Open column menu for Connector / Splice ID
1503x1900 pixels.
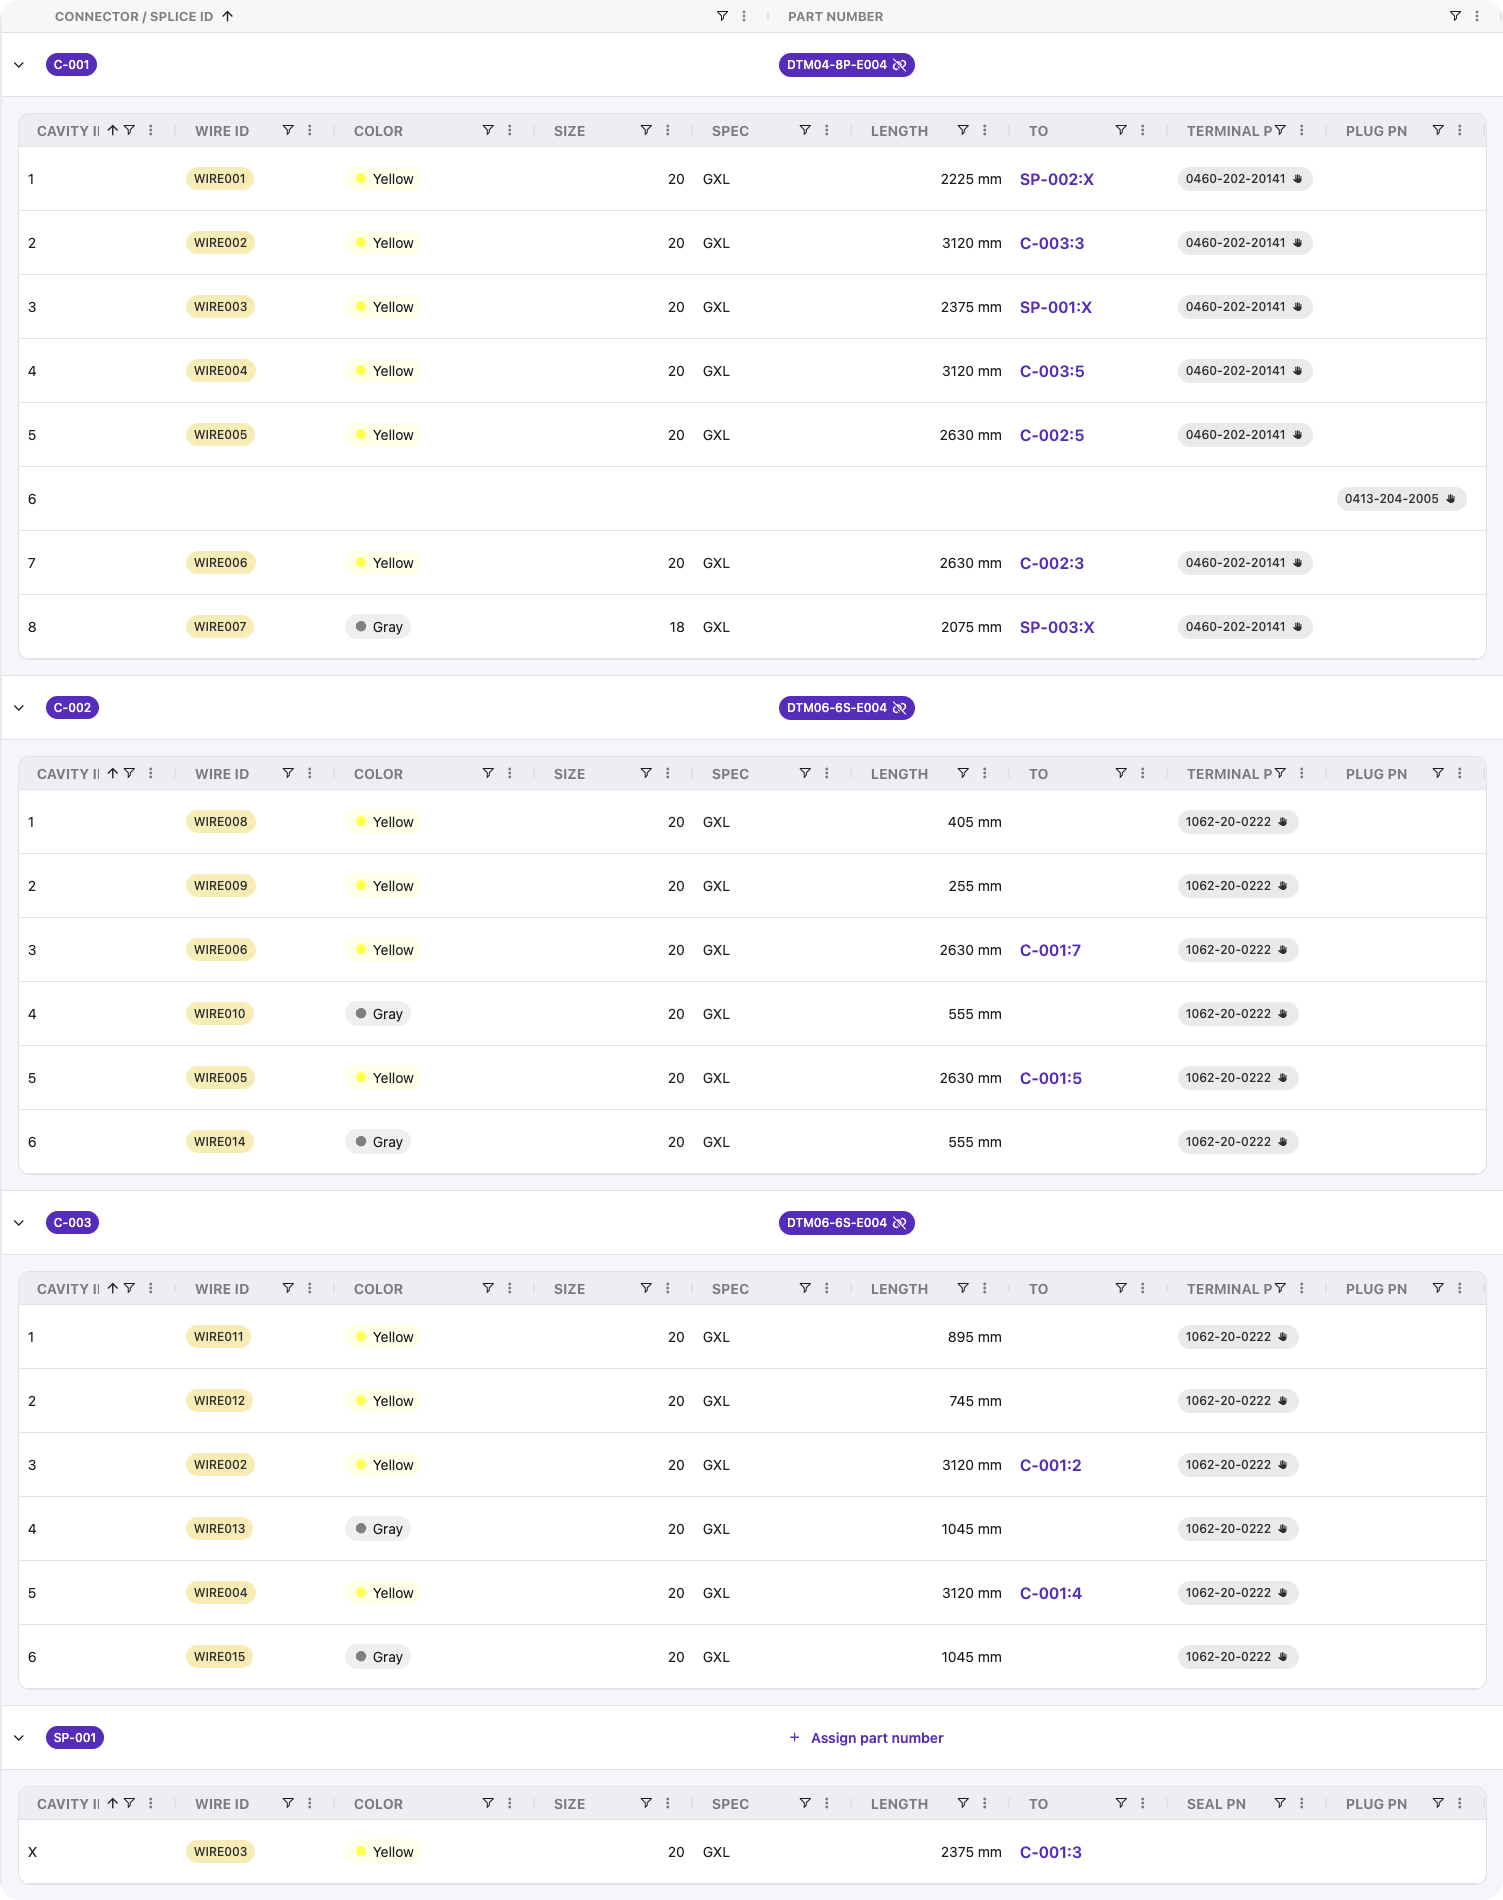pyautogui.click(x=744, y=16)
